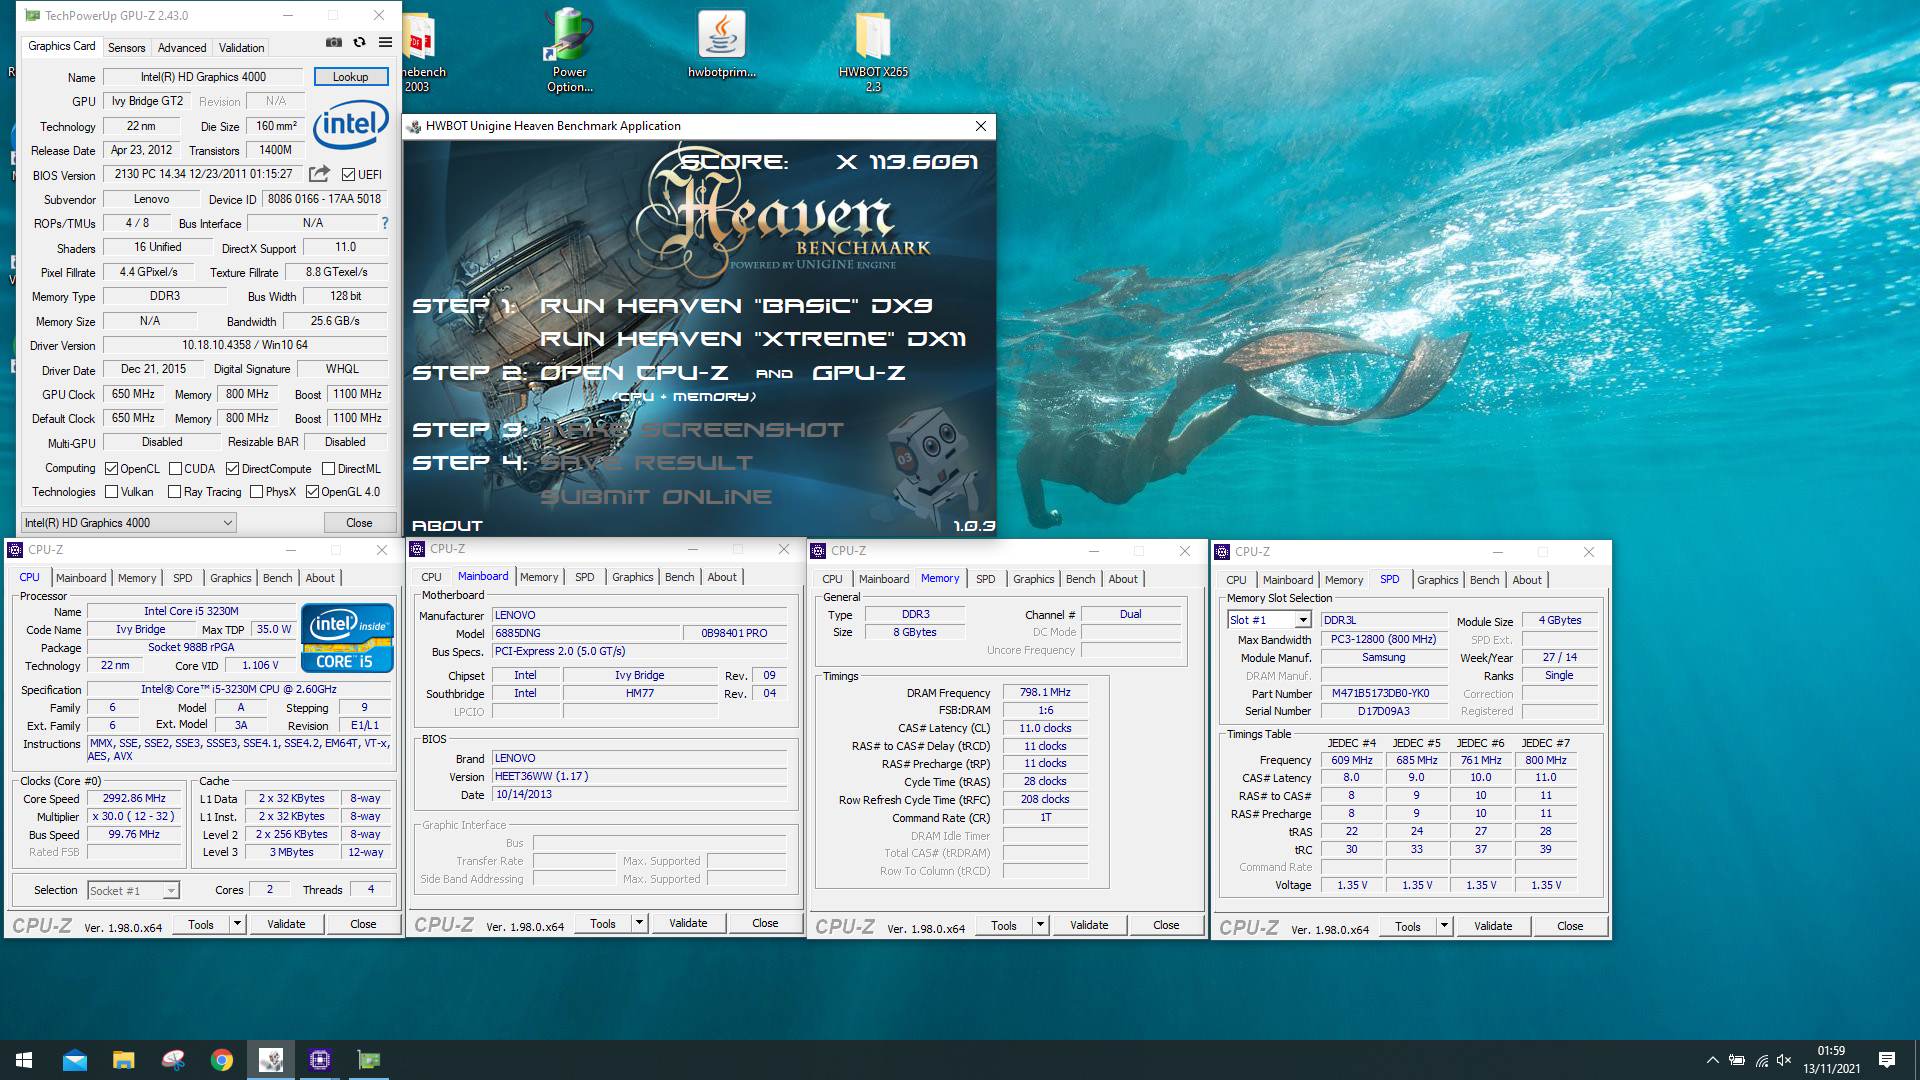Image resolution: width=1920 pixels, height=1080 pixels.
Task: Expand Tools arrow in CPU-Z SPD window
Action: pos(1444,926)
